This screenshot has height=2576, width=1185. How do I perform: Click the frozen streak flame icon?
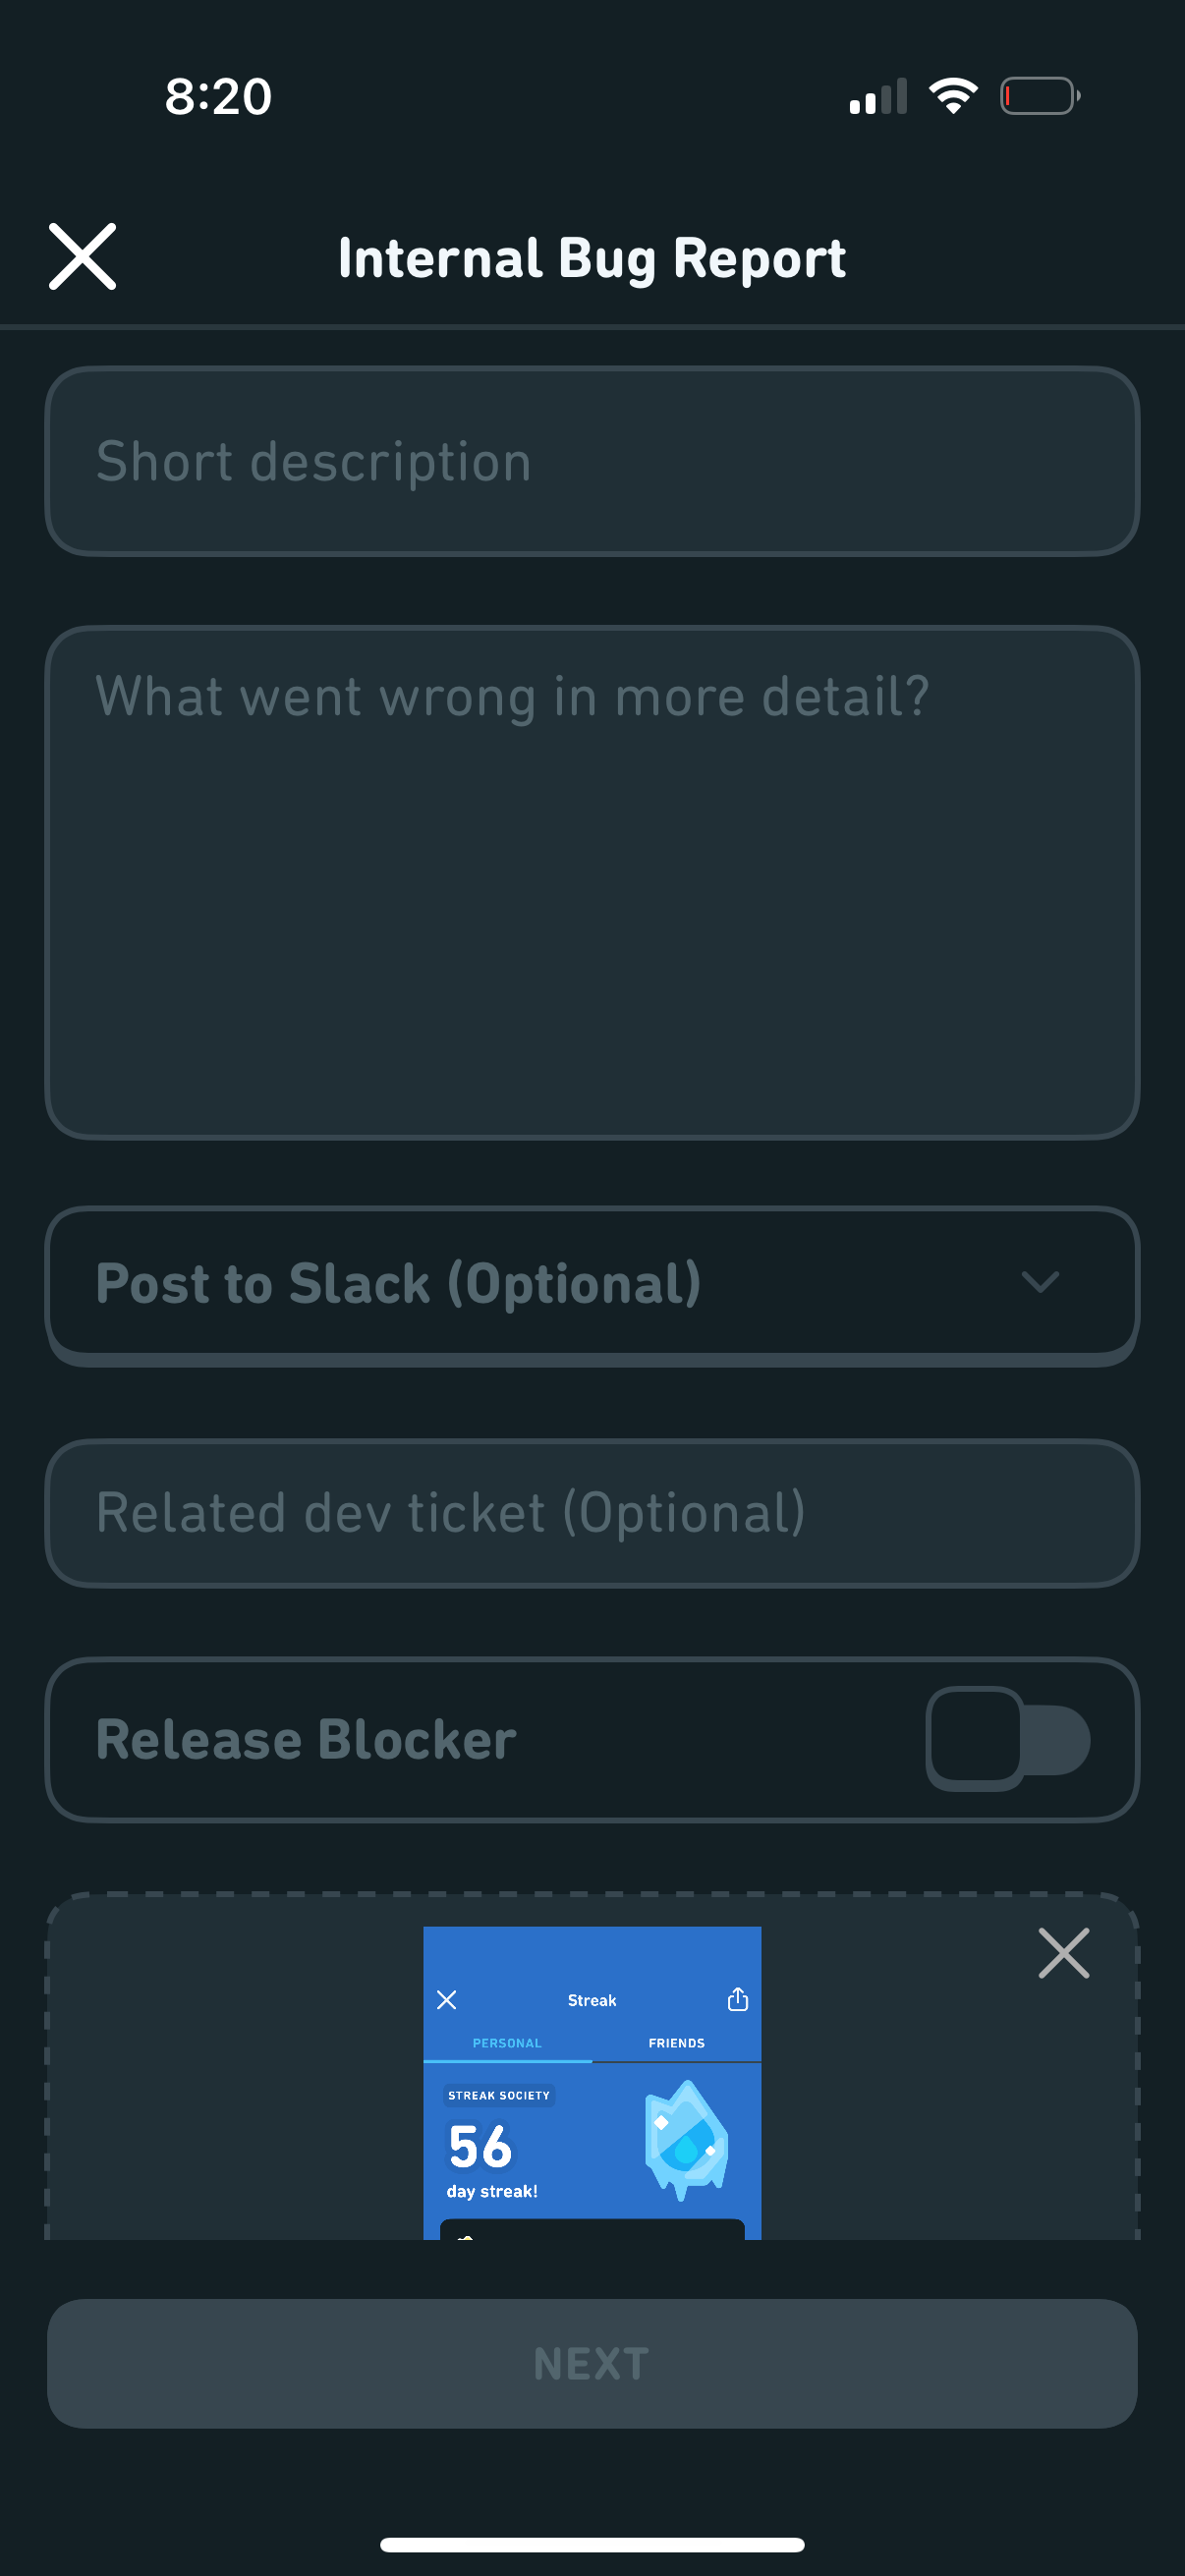(x=686, y=2140)
